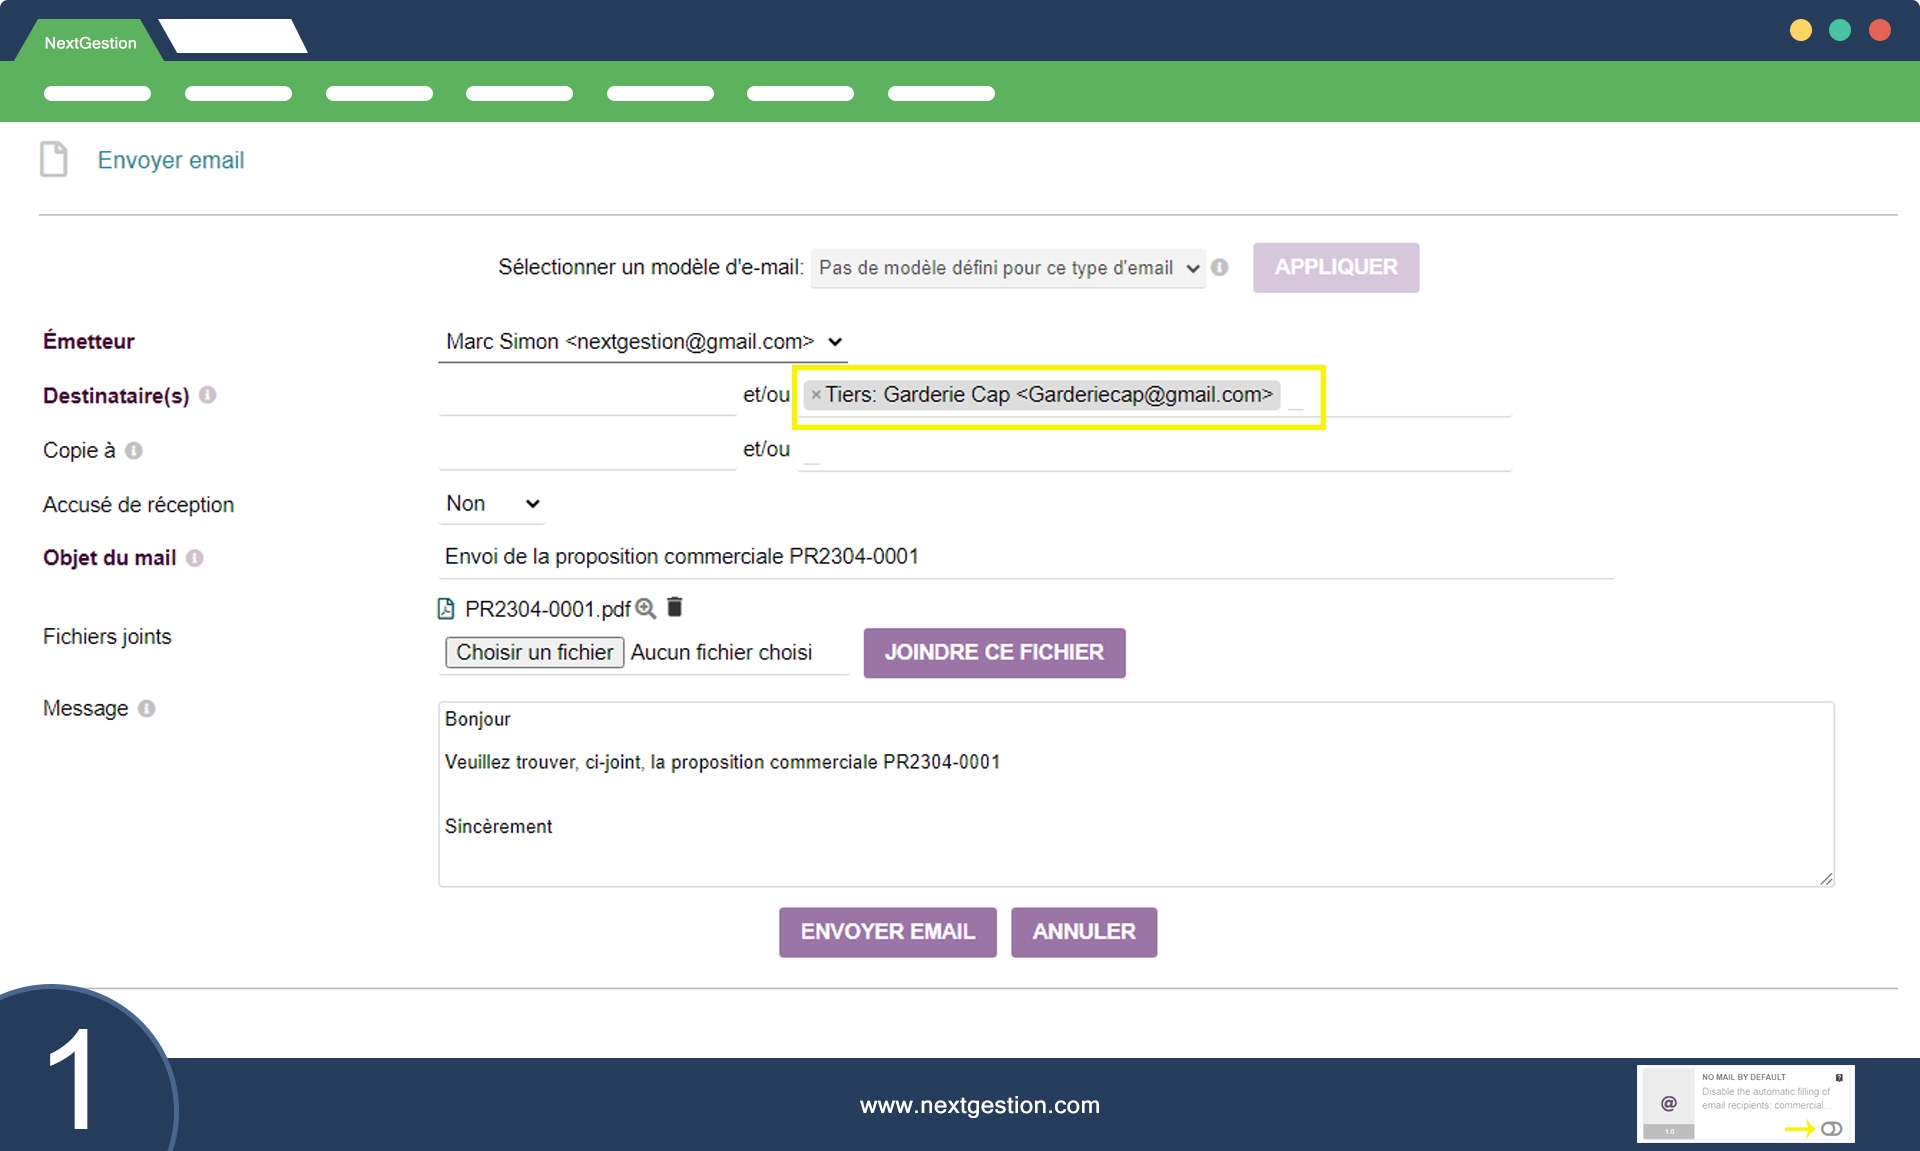Toggle the No Mail By Default switch
Image resolution: width=1920 pixels, height=1151 pixels.
1831,1129
